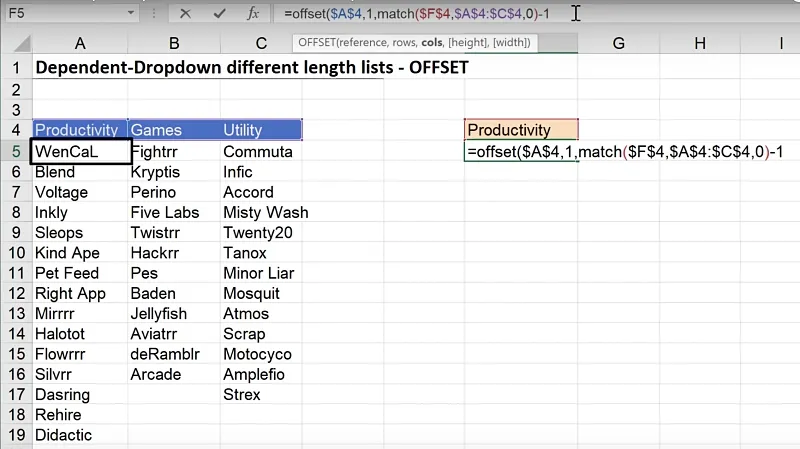Select the Strex cell in column C
The image size is (800, 449).
[x=242, y=395]
